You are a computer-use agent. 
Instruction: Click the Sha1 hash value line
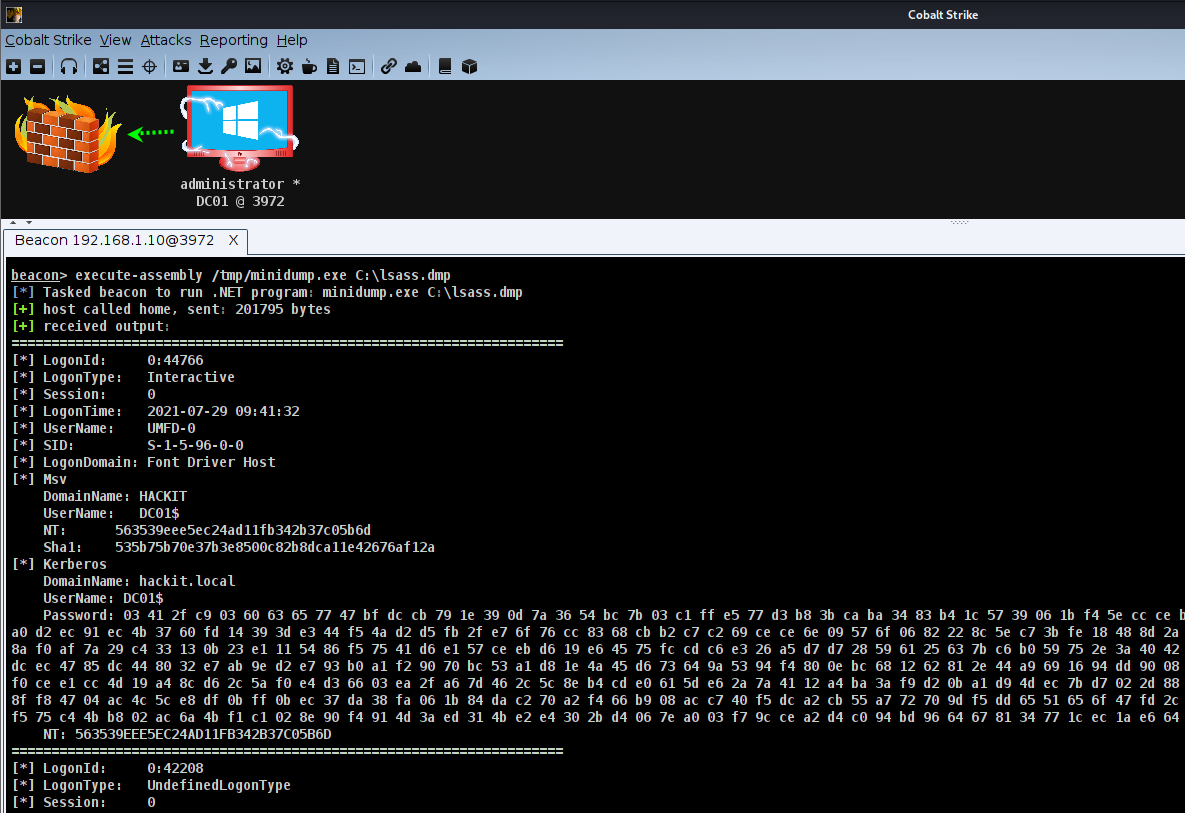pyautogui.click(x=239, y=547)
